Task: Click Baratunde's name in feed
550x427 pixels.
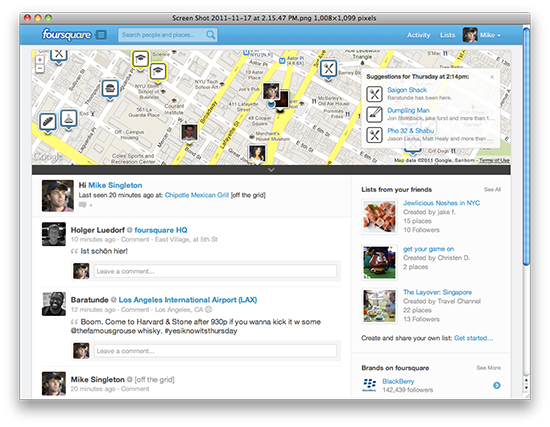Action: click(89, 300)
